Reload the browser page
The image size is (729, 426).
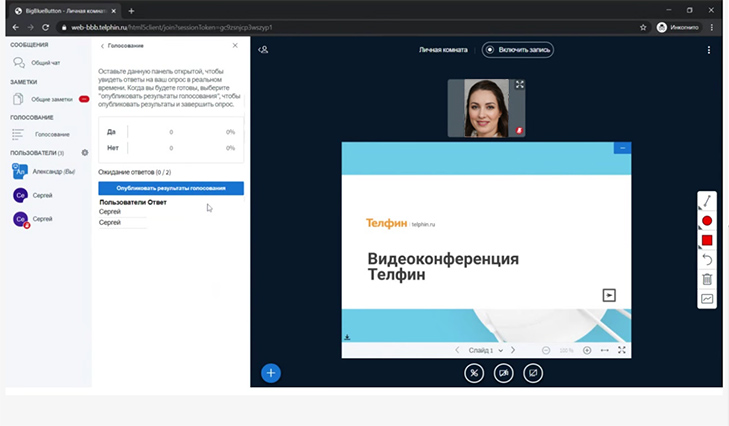[x=46, y=27]
